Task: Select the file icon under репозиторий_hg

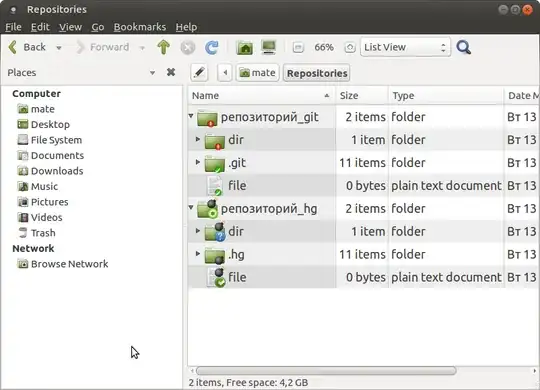Action: pyautogui.click(x=216, y=278)
